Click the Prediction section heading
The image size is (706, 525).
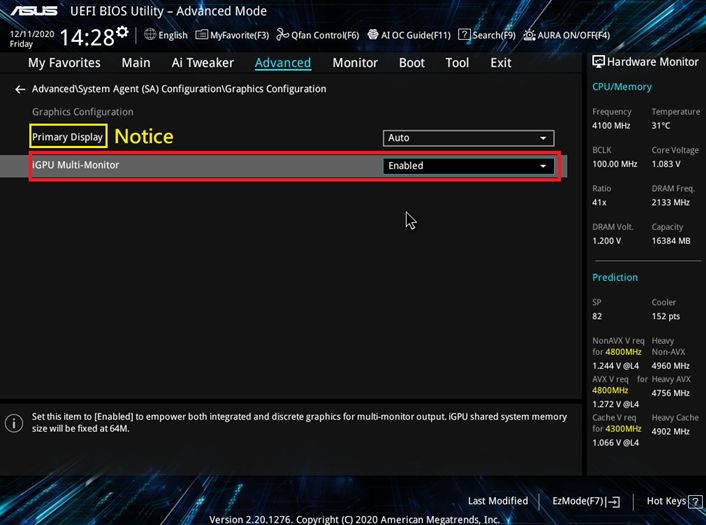coord(615,278)
